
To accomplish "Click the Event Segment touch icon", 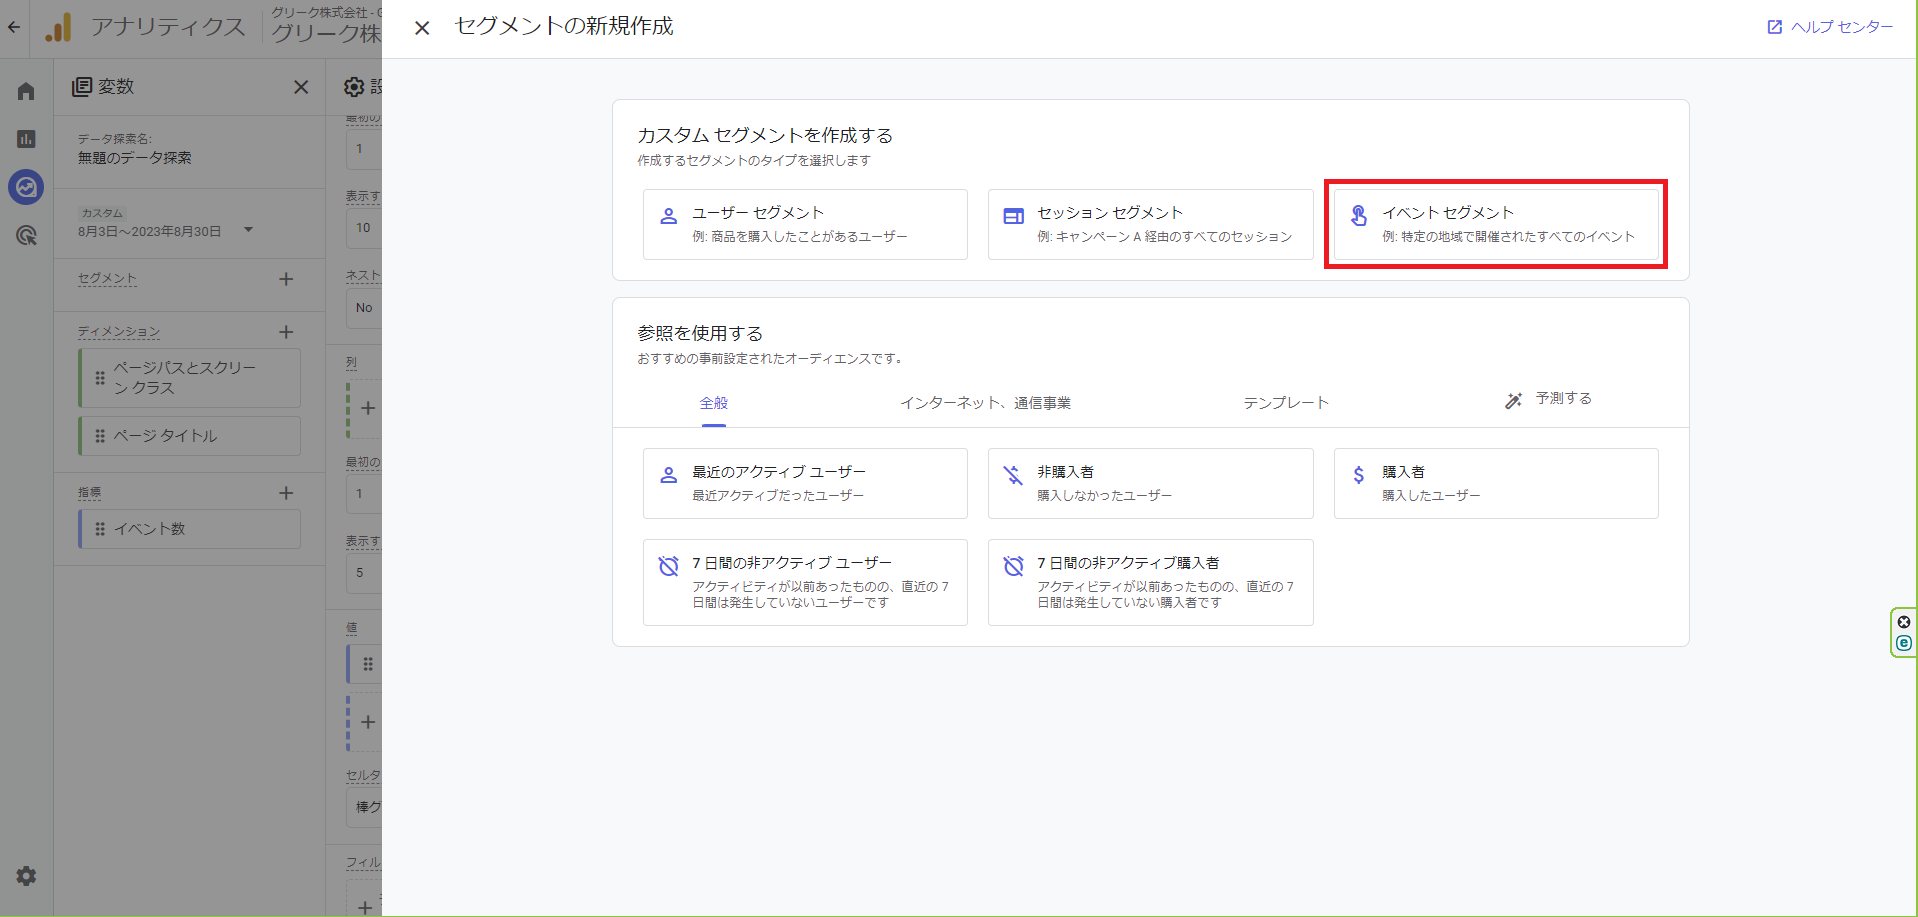I will click(1359, 215).
